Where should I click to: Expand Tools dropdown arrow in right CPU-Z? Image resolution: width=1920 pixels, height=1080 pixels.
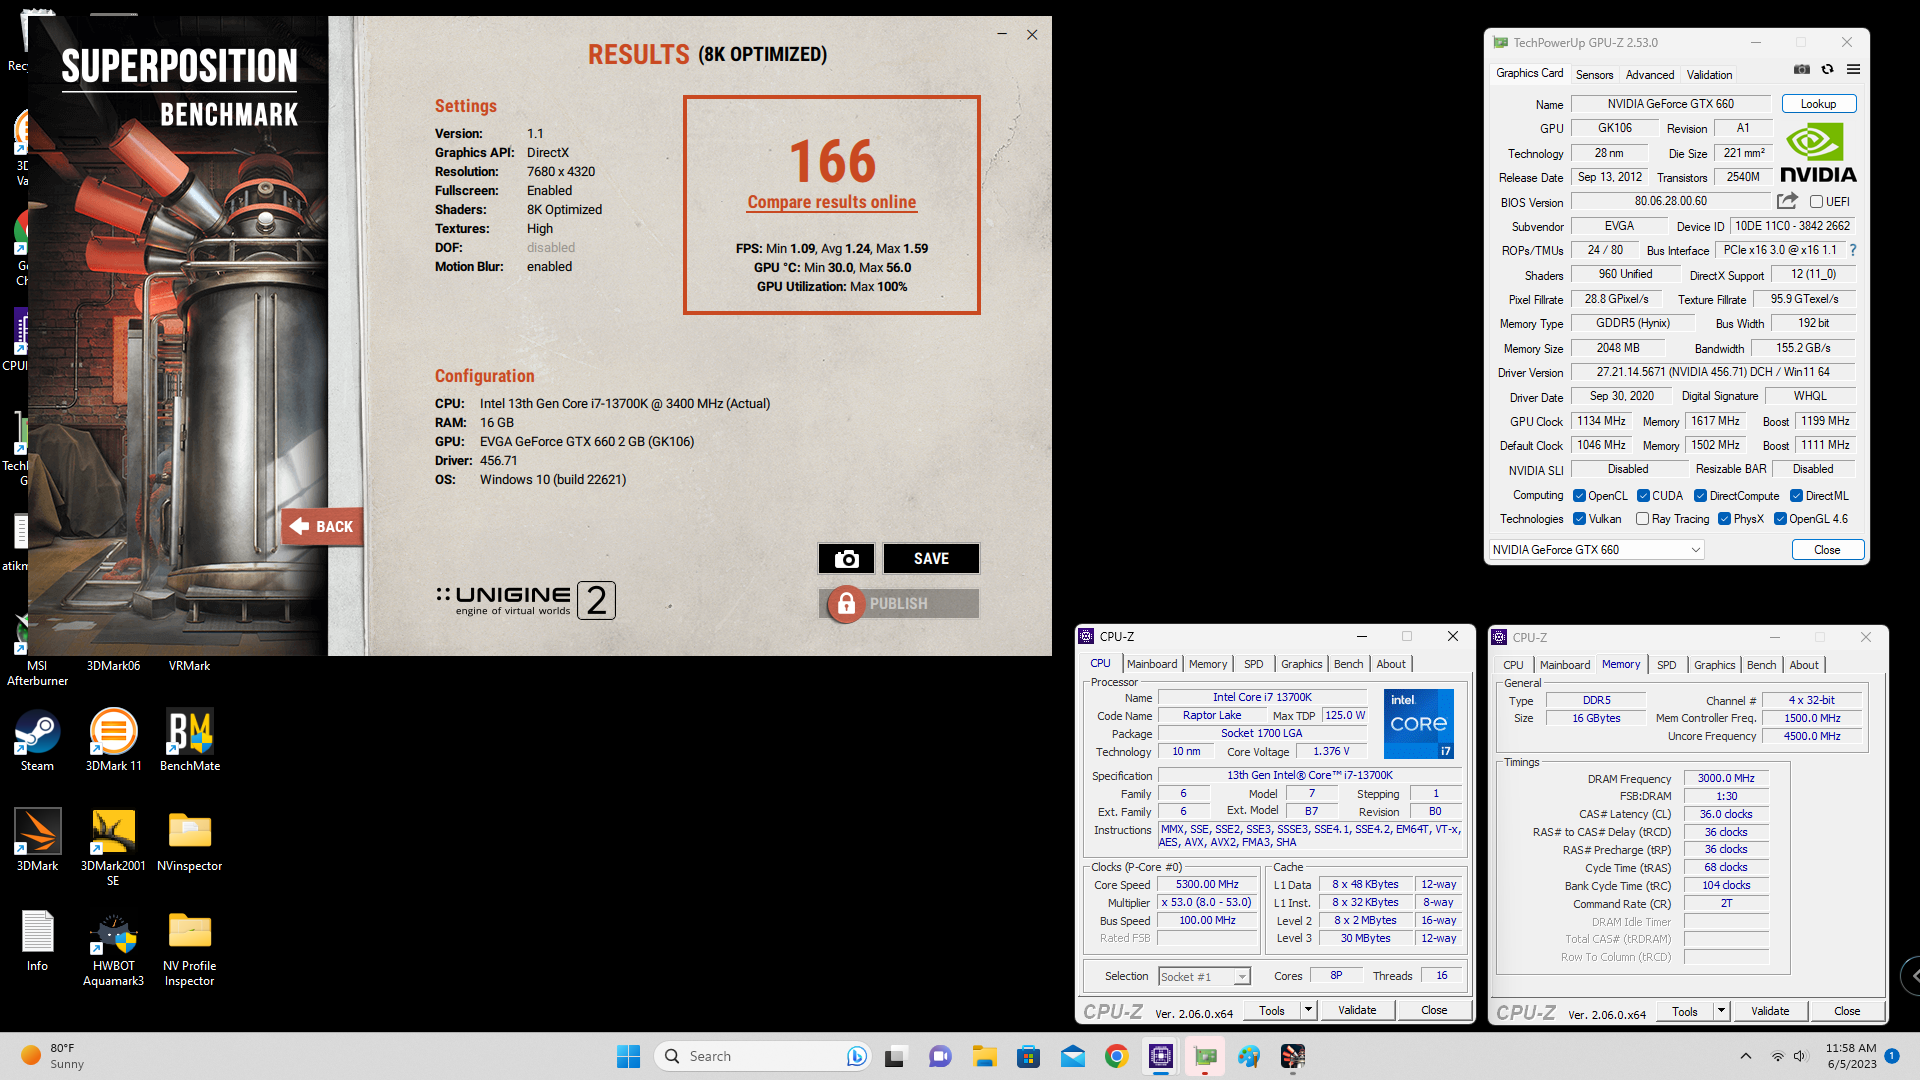pos(1721,1011)
